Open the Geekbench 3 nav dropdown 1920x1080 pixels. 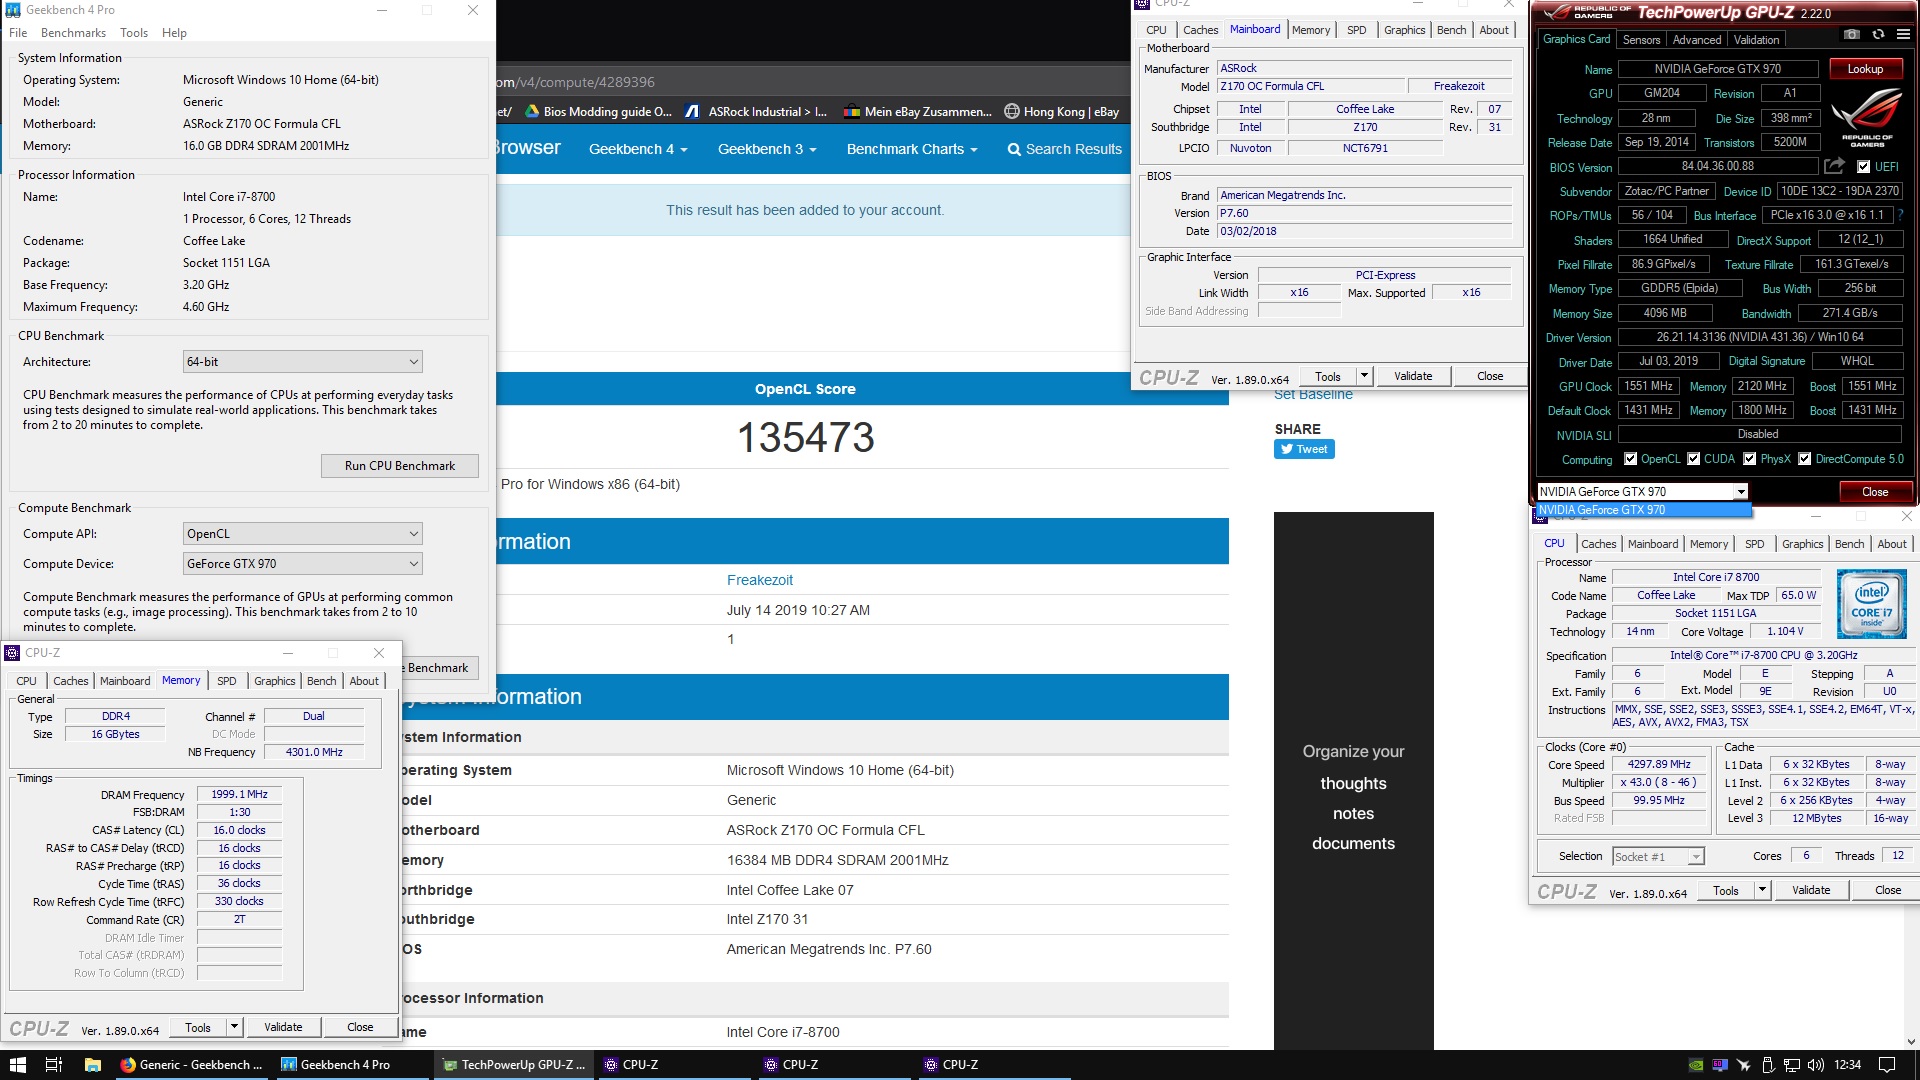(x=767, y=149)
